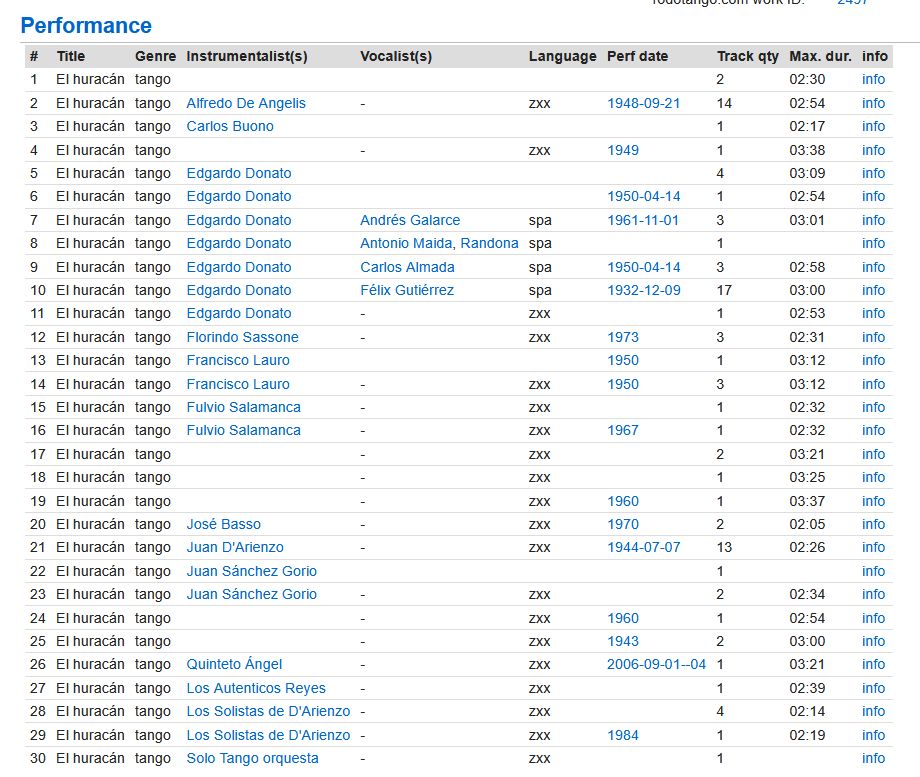920x777 pixels.
Task: Open performance date 1961-11-01
Action: pyautogui.click(x=643, y=220)
